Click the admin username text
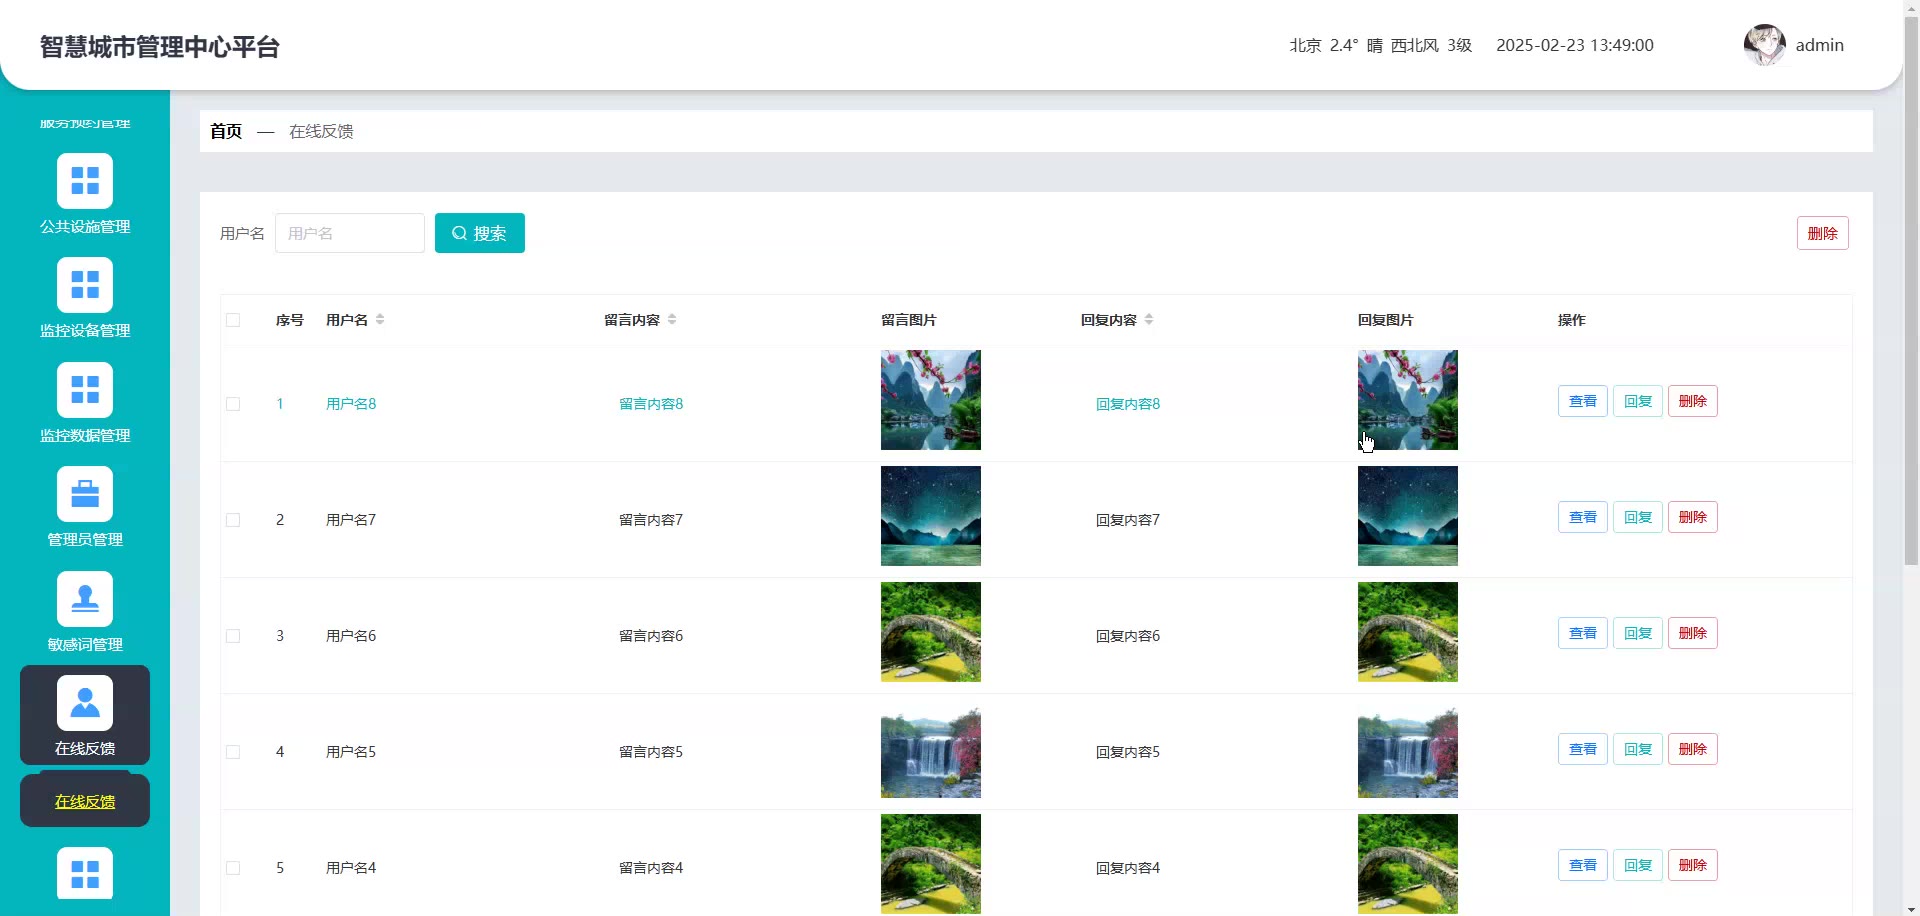Image resolution: width=1920 pixels, height=916 pixels. click(x=1819, y=45)
